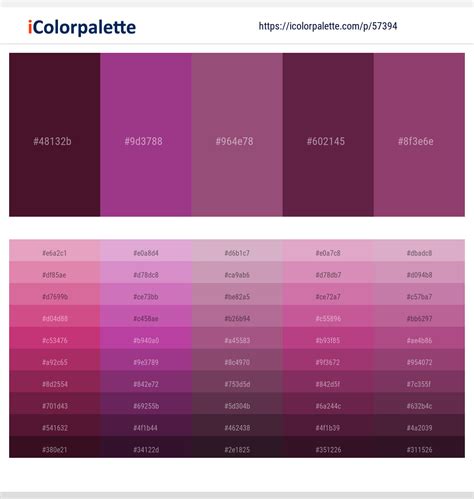Choose the #8c4970 shade cell
The width and height of the screenshot is (474, 499).
(237, 360)
